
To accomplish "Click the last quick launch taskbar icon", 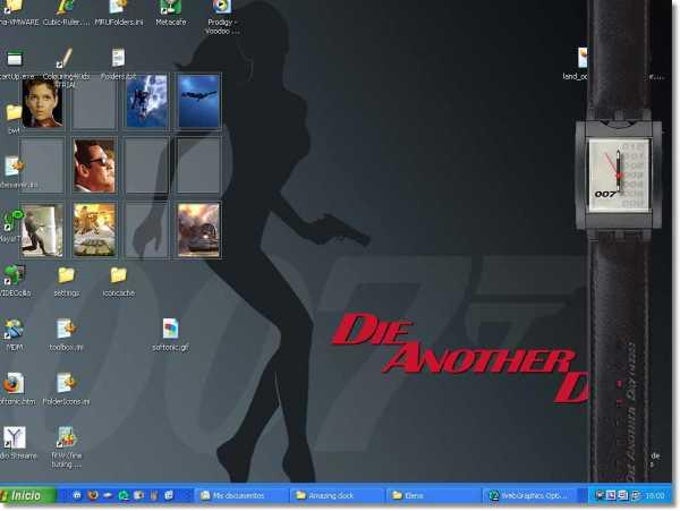I will click(169, 495).
